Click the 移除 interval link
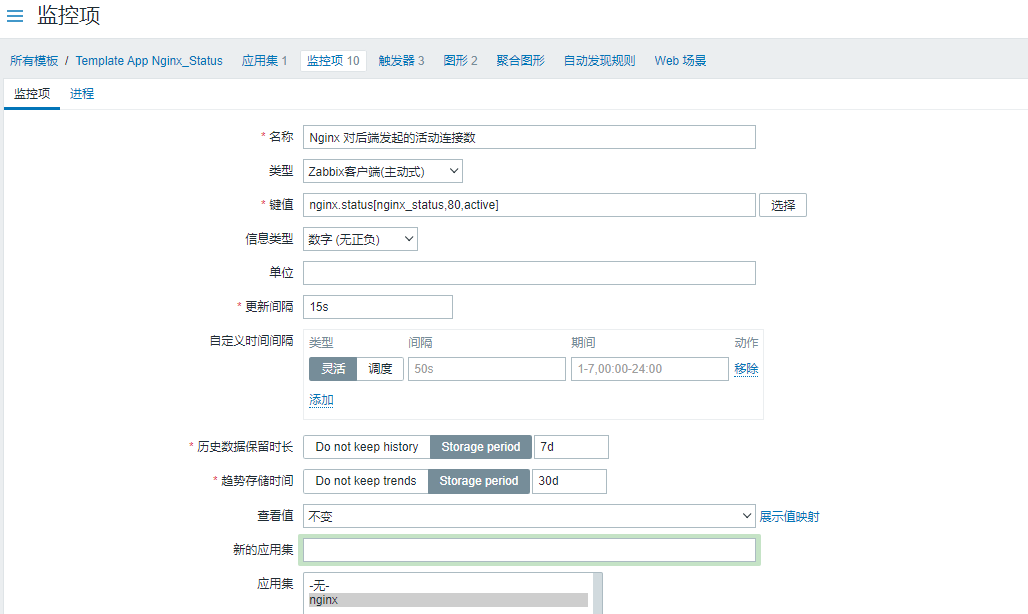This screenshot has height=614, width=1028. (746, 369)
